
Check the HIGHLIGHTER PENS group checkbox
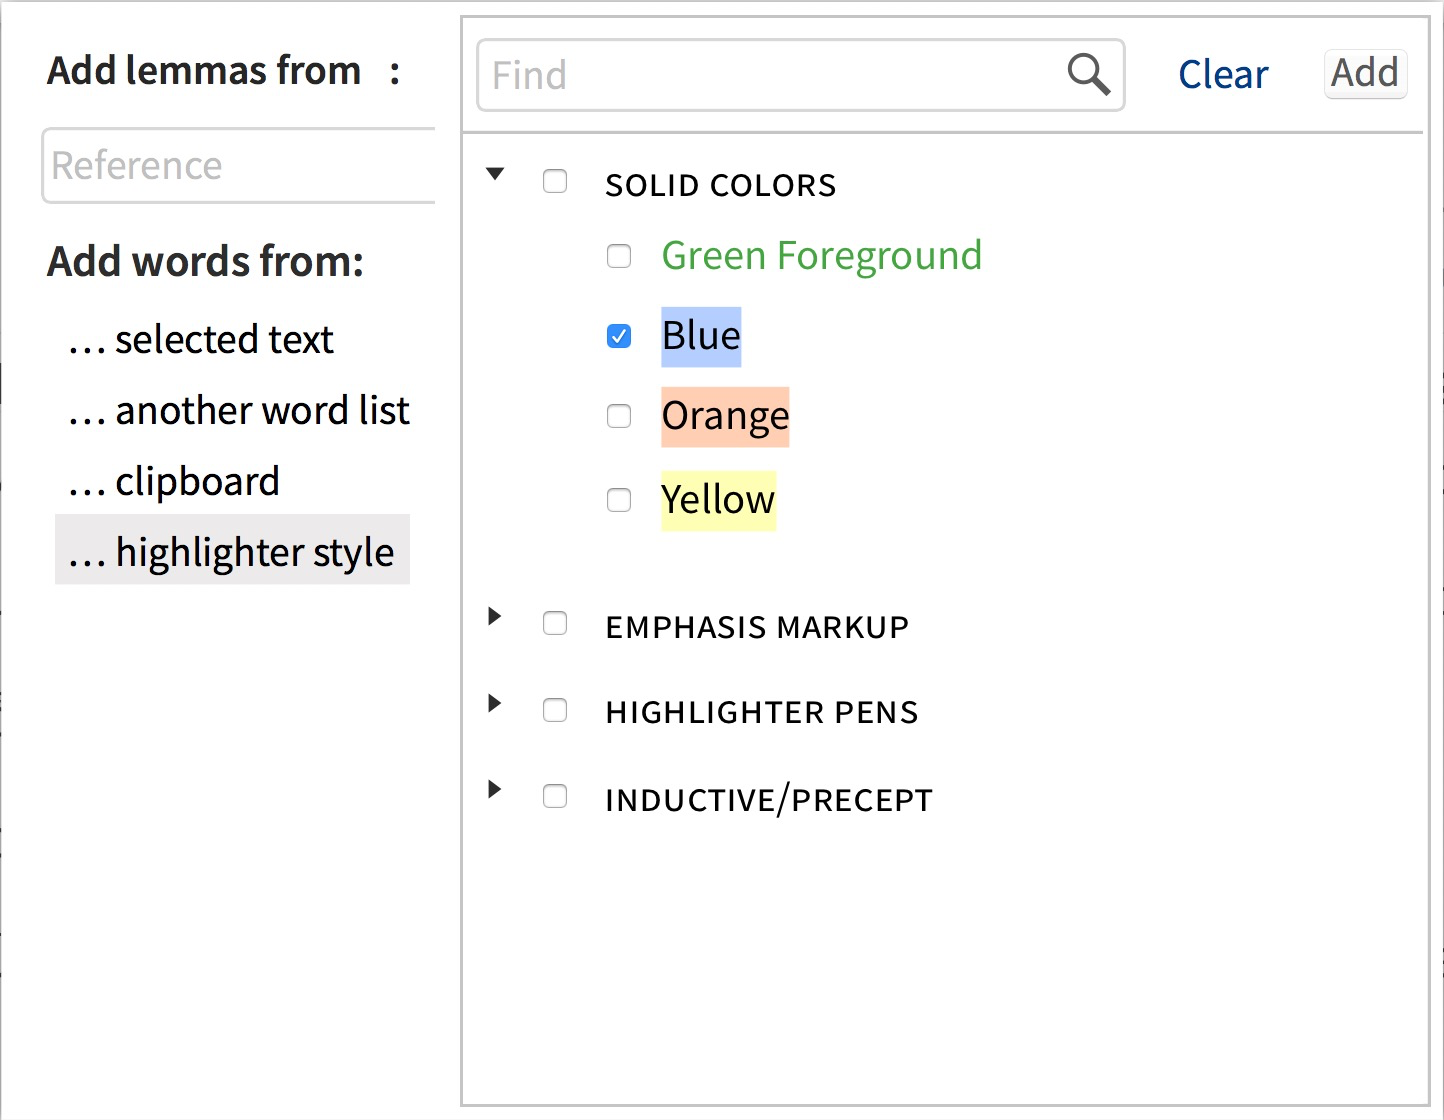pos(555,710)
